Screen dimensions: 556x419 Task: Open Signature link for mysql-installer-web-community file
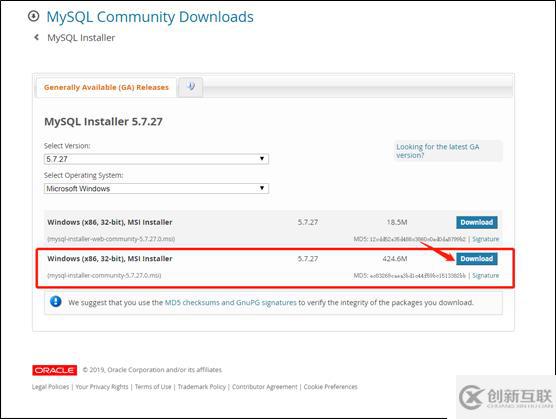point(485,239)
